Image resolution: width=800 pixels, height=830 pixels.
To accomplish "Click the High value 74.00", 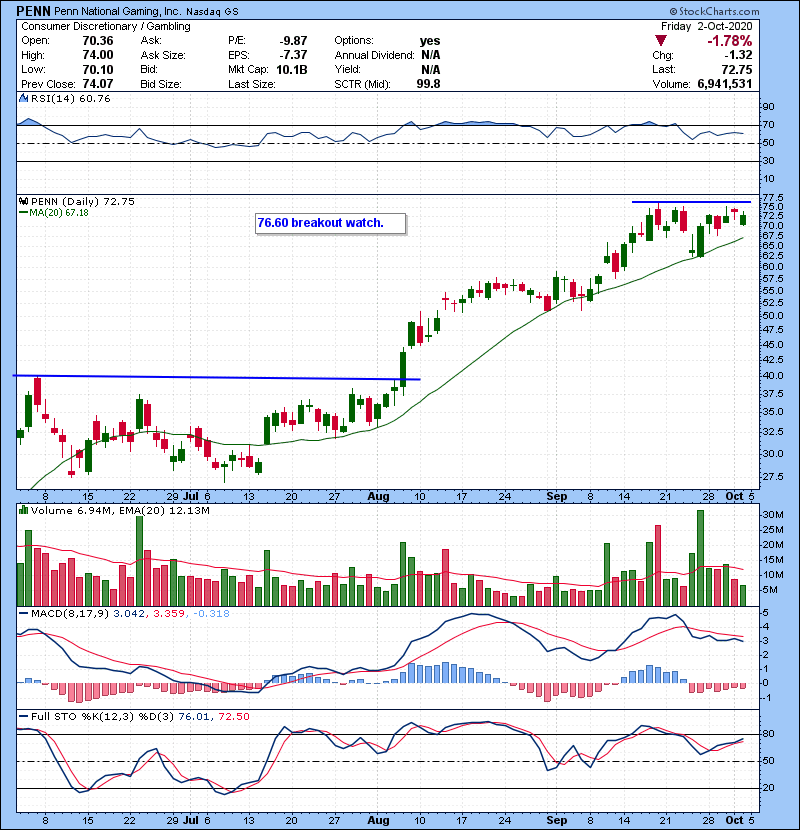I will (x=98, y=55).
